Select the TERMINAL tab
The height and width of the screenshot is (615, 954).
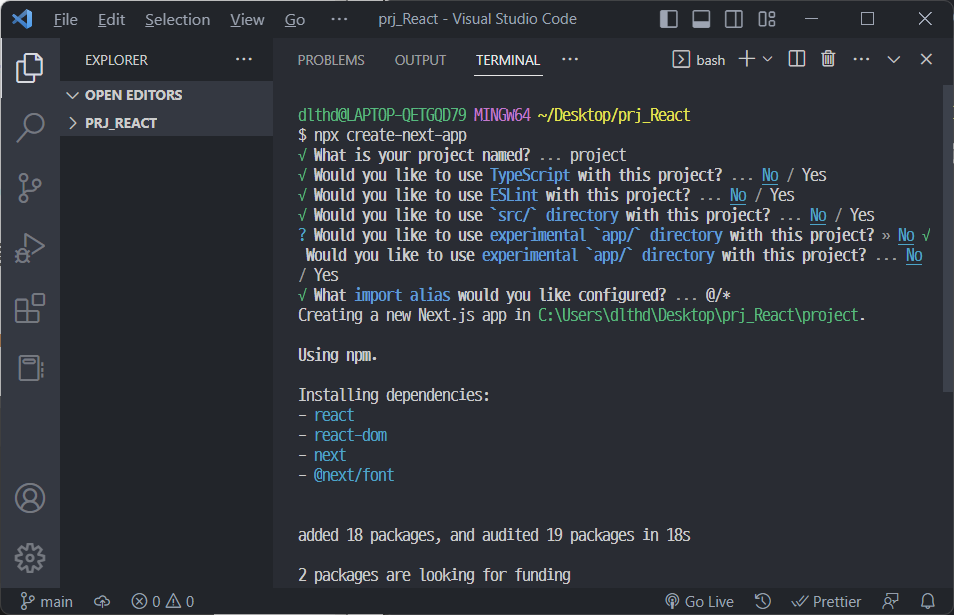[507, 60]
